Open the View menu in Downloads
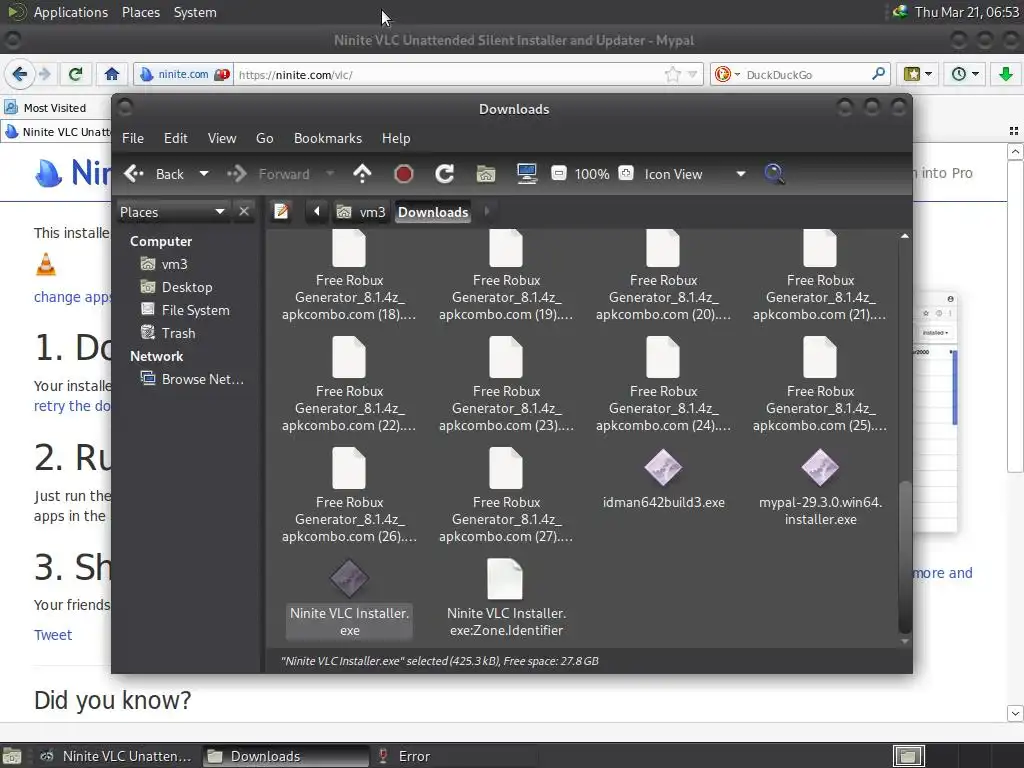Screen dimensions: 1024x768 point(222,138)
